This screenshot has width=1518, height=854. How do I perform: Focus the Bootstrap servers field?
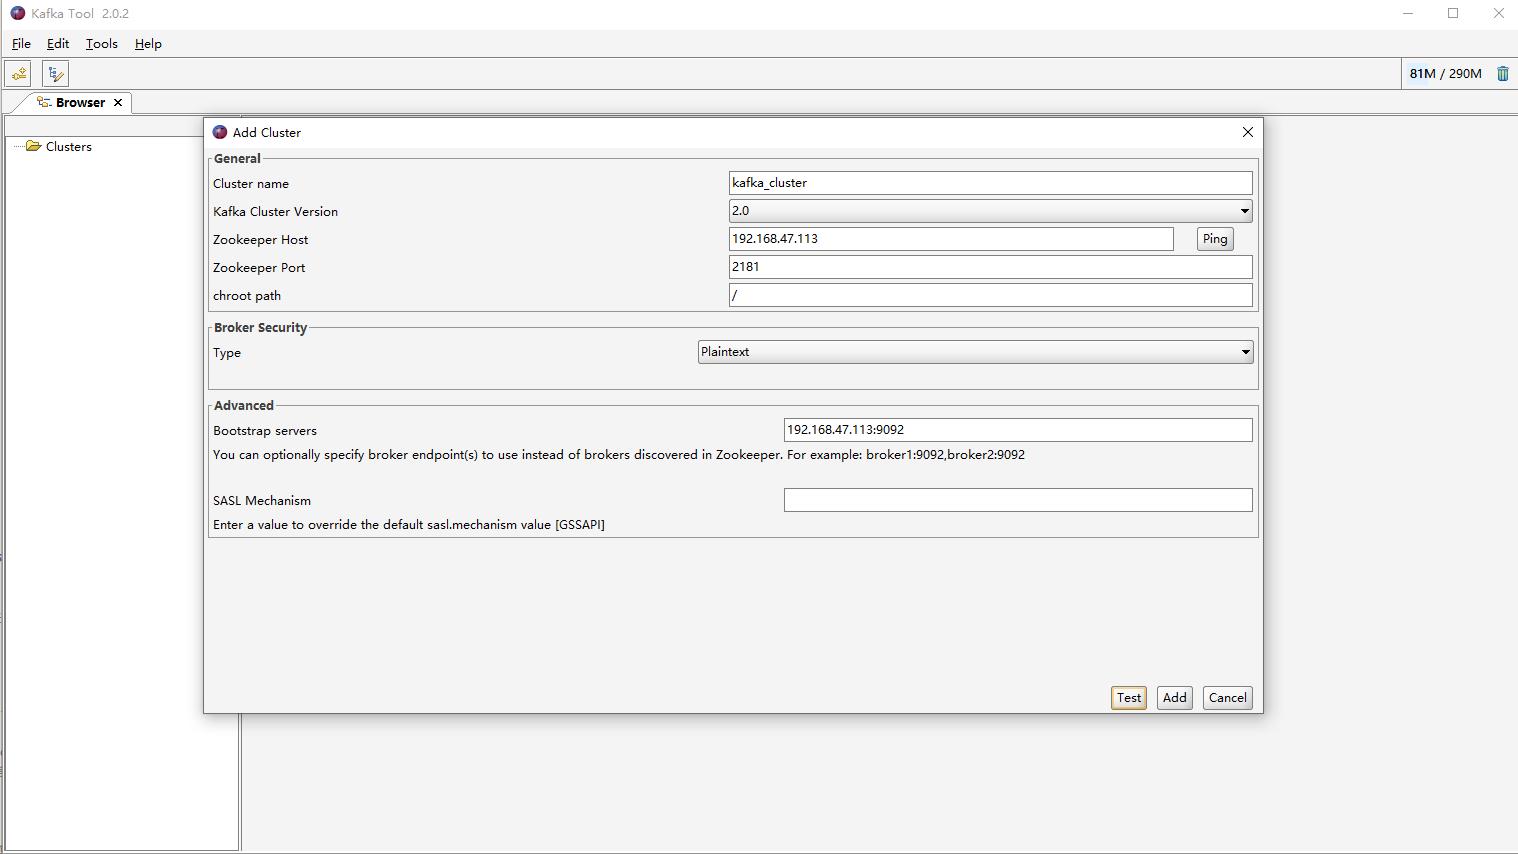(1018, 430)
